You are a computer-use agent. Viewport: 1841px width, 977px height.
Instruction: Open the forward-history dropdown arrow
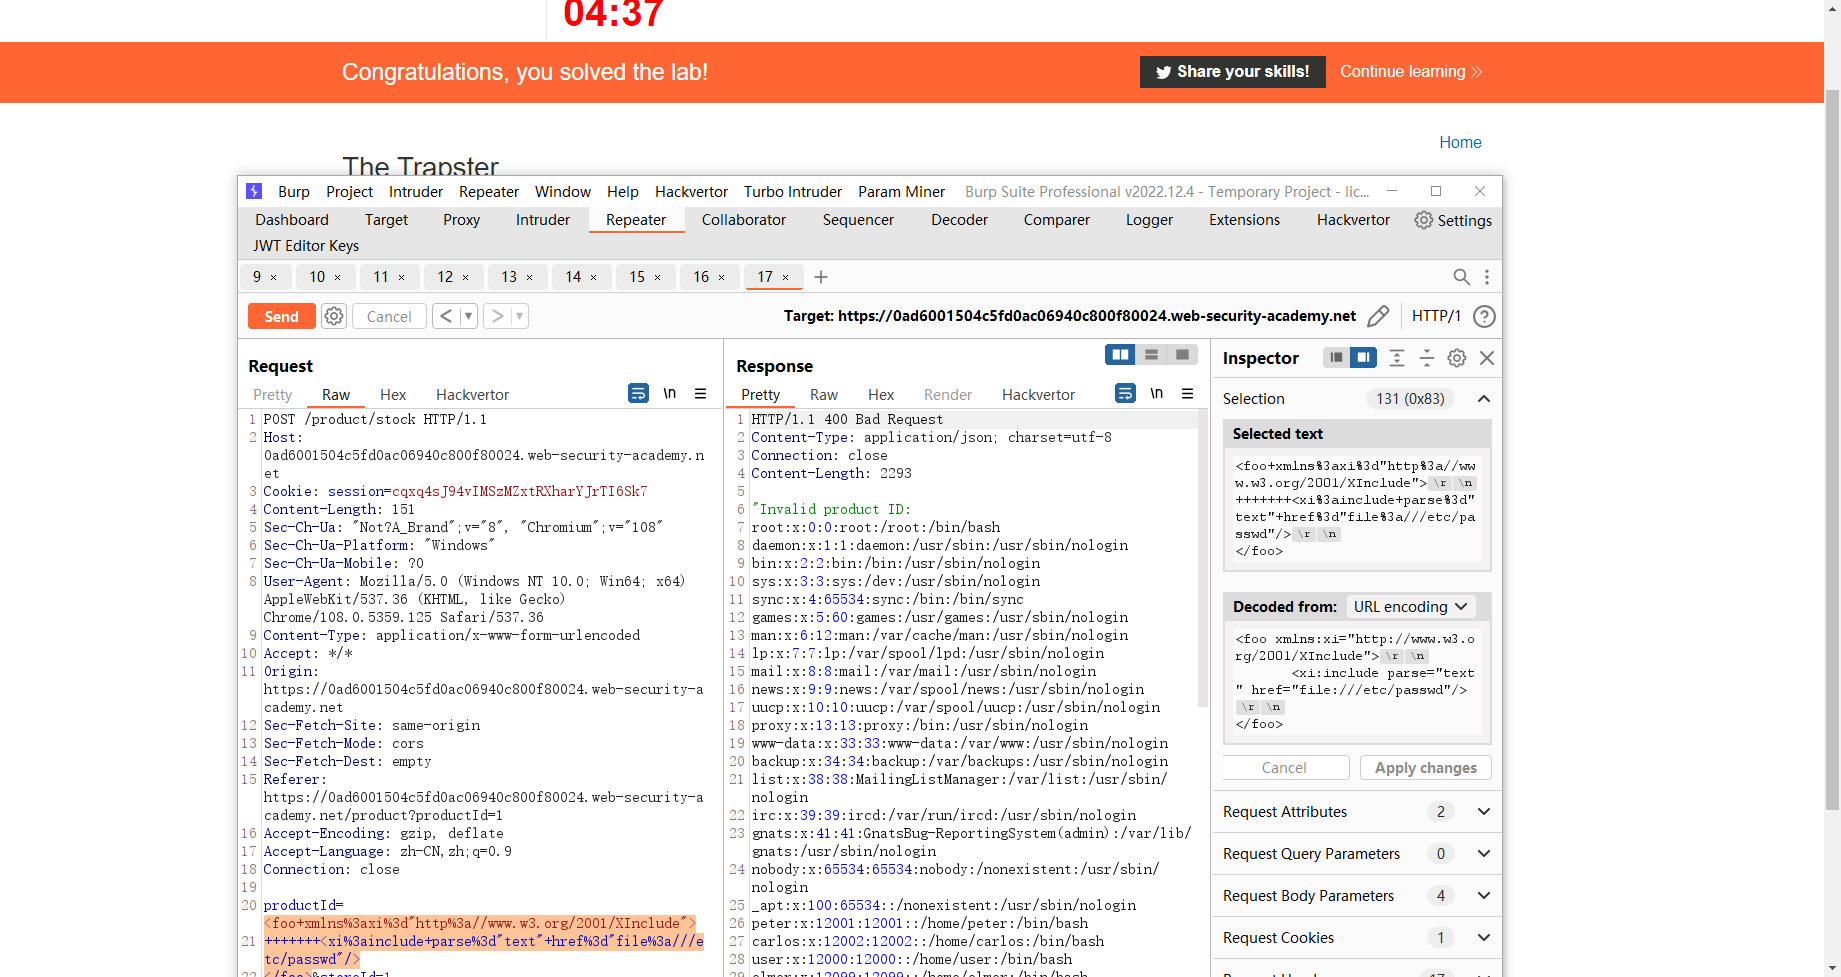coord(519,316)
